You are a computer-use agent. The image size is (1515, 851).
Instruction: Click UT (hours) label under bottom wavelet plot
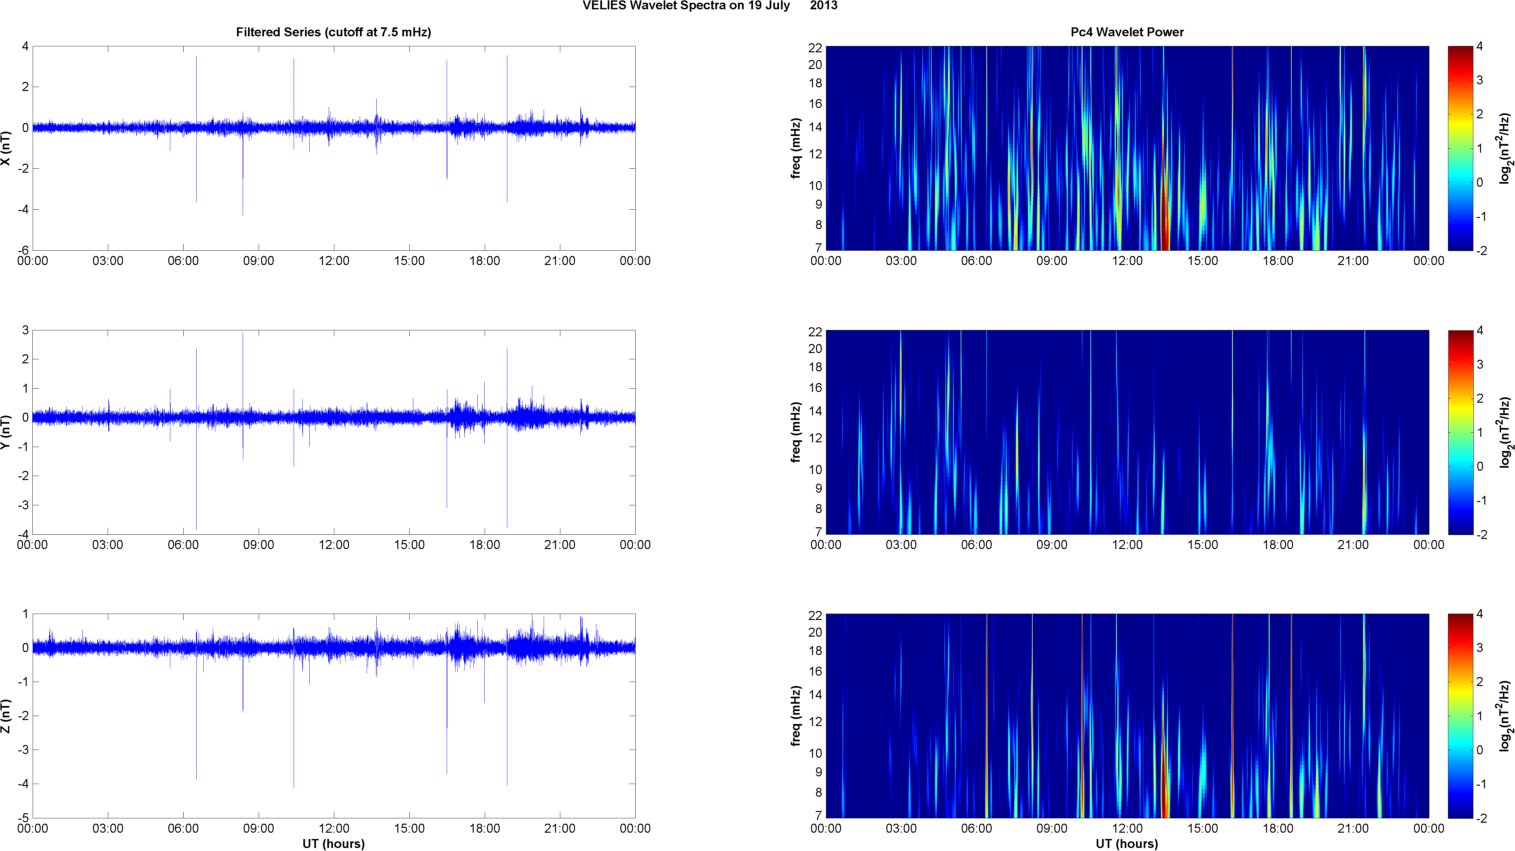pos(1127,844)
